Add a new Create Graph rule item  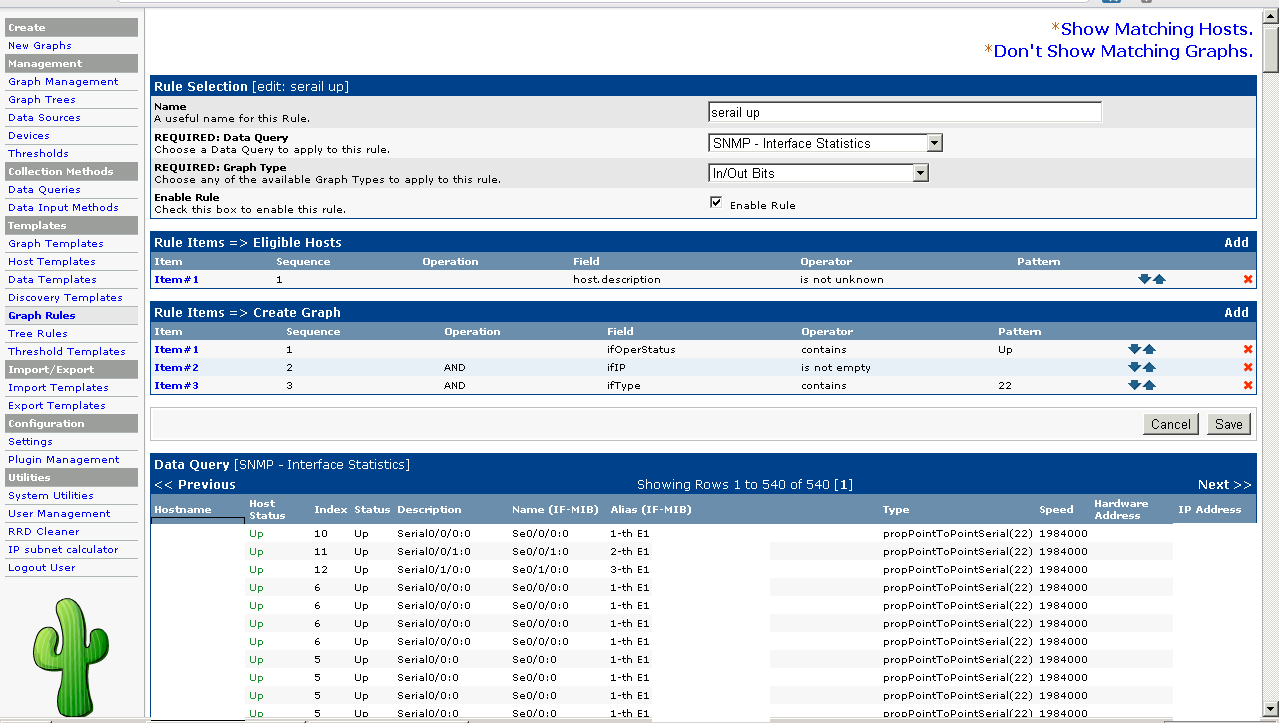1237,312
